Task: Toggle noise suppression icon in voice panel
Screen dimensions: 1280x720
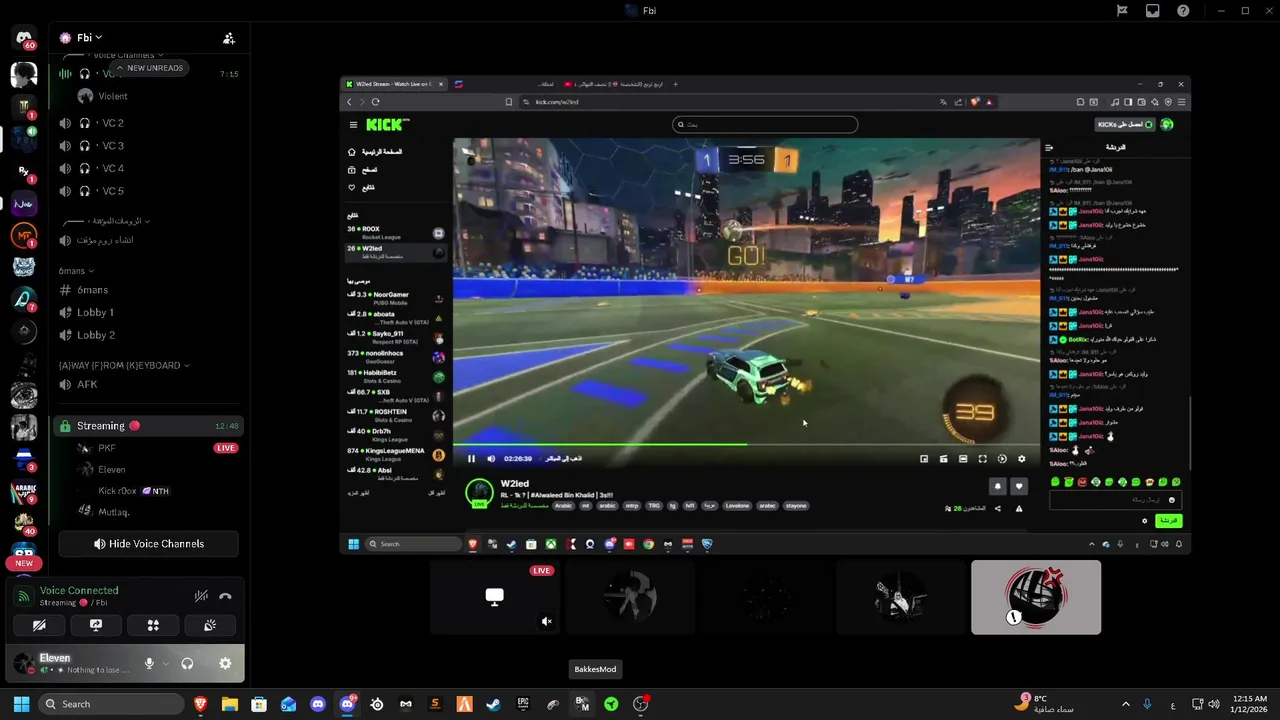Action: (x=201, y=596)
